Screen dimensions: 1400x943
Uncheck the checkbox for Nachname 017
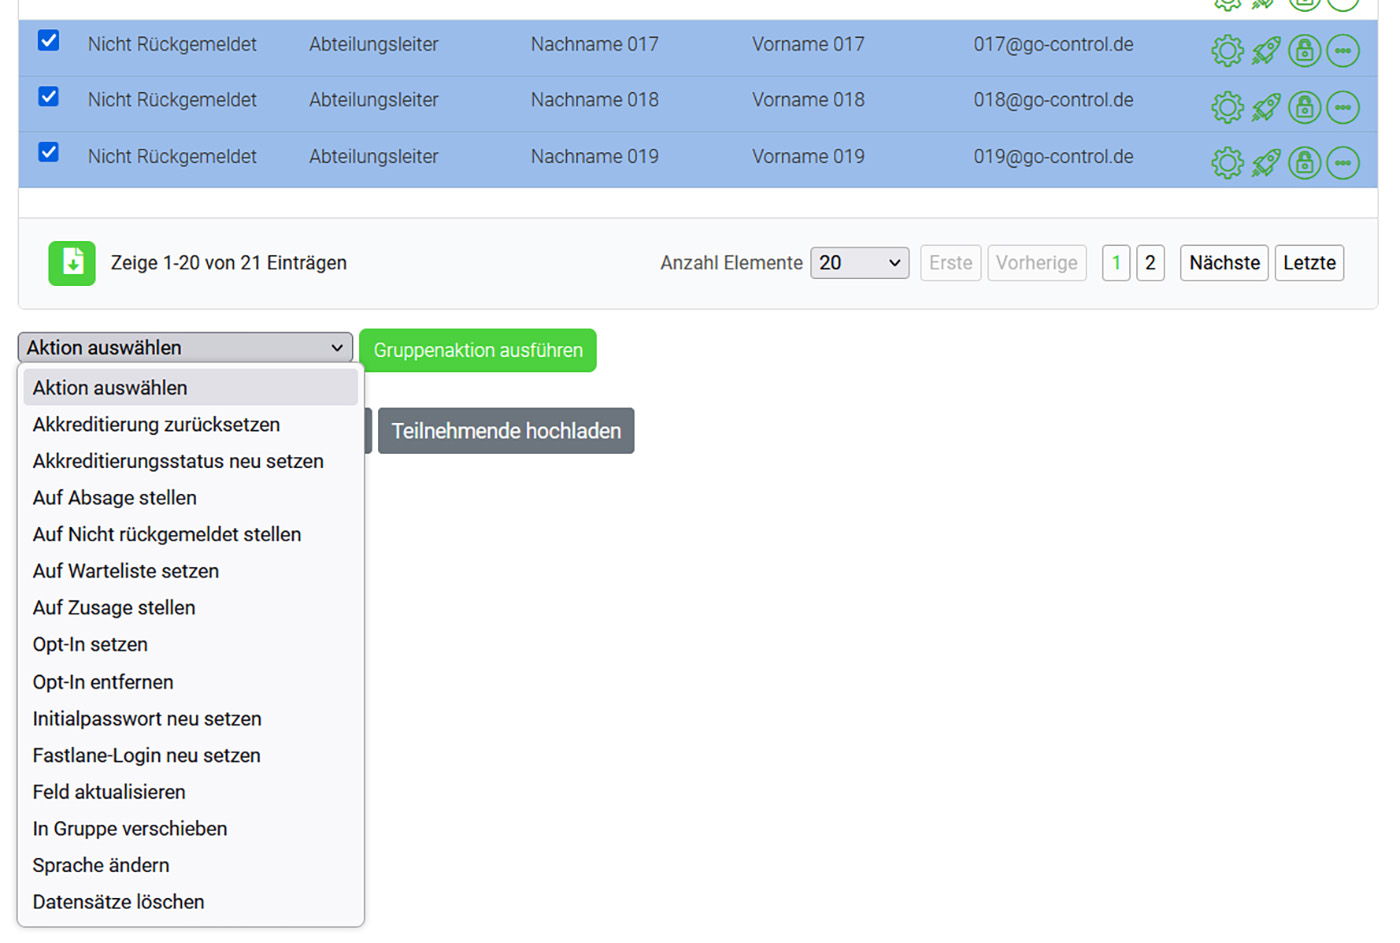pyautogui.click(x=48, y=41)
